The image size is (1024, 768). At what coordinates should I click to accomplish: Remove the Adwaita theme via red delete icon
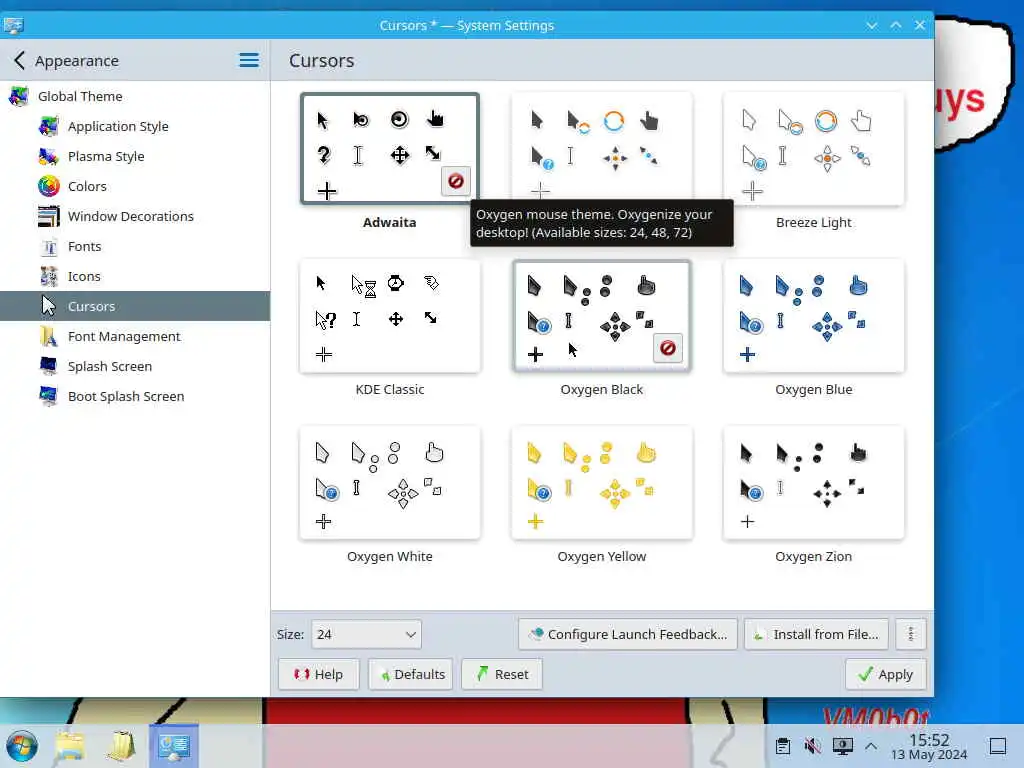point(456,181)
